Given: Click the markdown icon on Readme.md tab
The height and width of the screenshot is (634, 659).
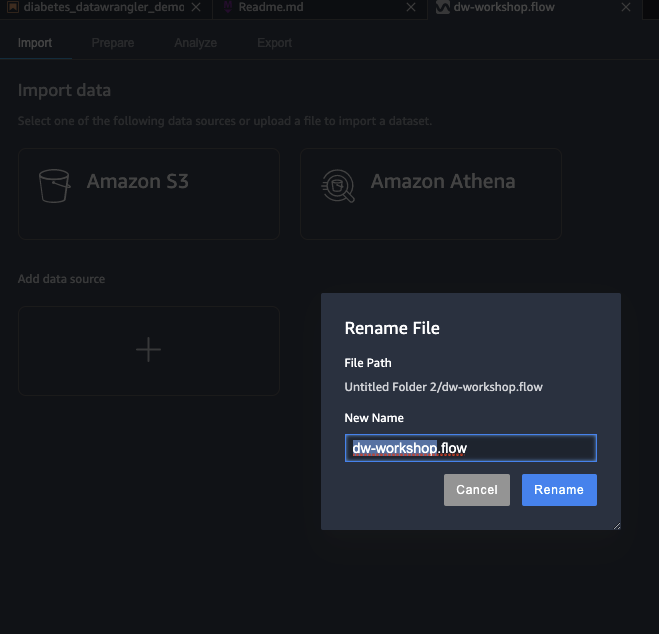Looking at the screenshot, I should (228, 7).
